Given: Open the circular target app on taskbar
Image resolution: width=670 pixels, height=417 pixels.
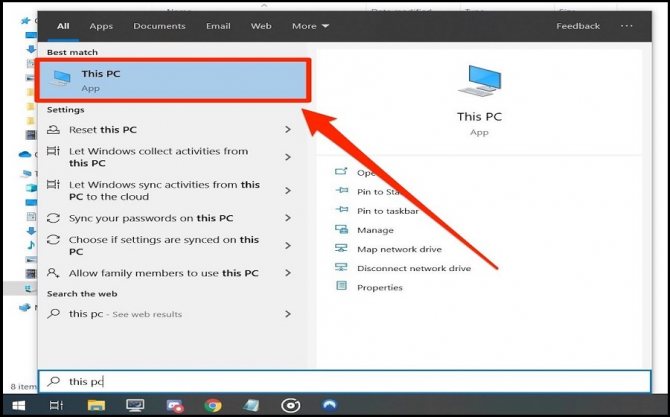Looking at the screenshot, I should (x=291, y=405).
